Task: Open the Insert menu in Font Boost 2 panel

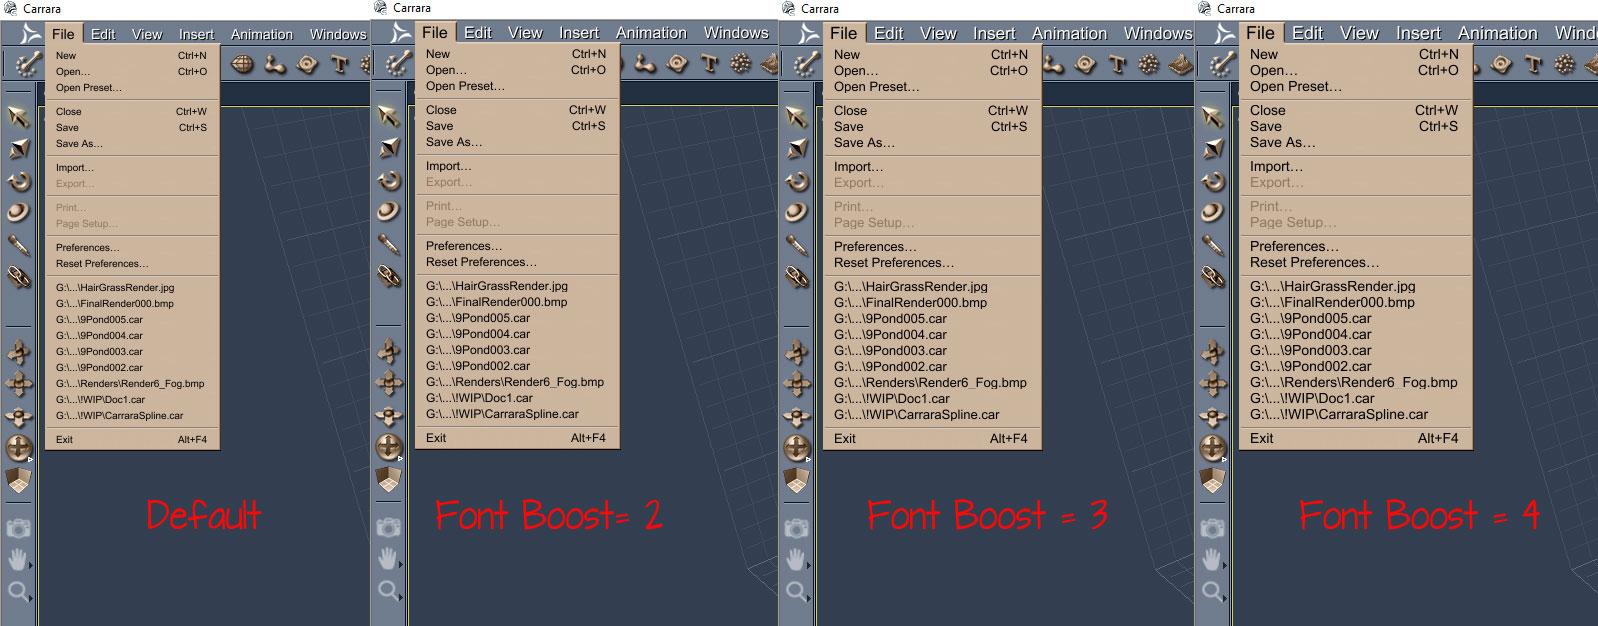Action: point(579,33)
